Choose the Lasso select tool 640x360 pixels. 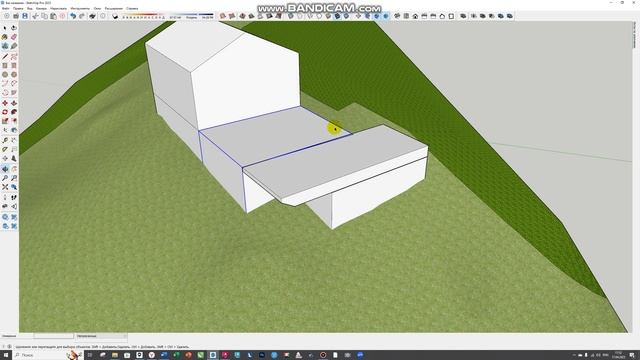(x=14, y=28)
